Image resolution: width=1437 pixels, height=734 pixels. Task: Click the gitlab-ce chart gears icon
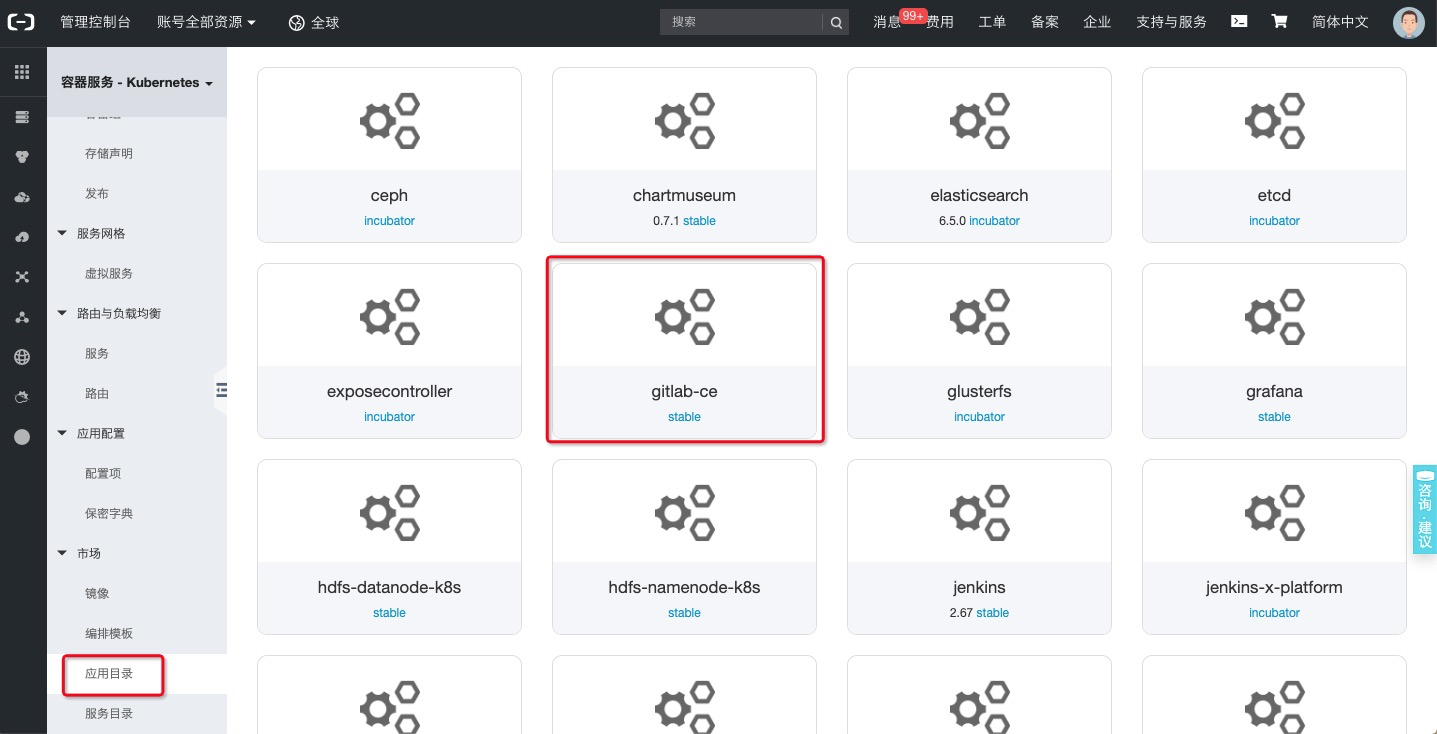(x=684, y=317)
